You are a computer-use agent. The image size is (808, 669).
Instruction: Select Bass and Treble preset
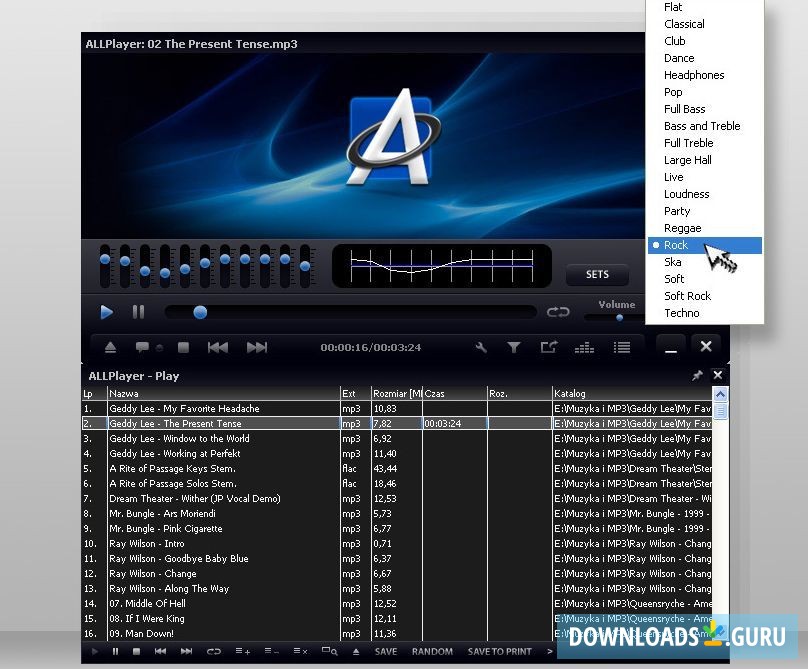(704, 126)
